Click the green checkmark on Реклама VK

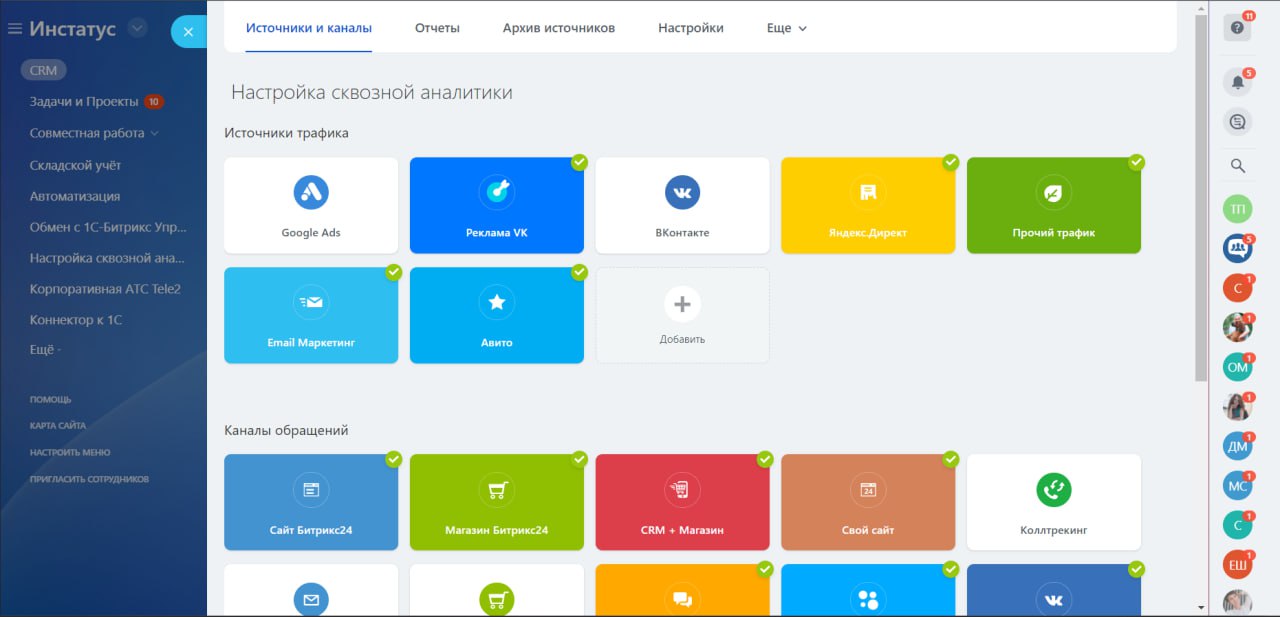(x=579, y=162)
